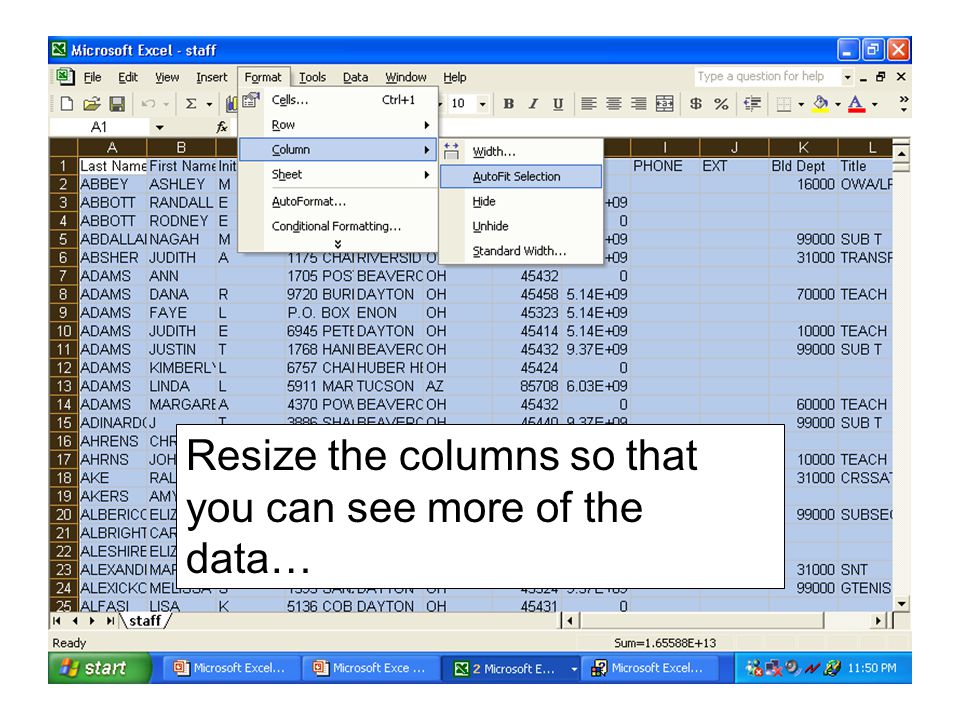Choose AutoFormat... menu item
960x720 pixels.
337,201
